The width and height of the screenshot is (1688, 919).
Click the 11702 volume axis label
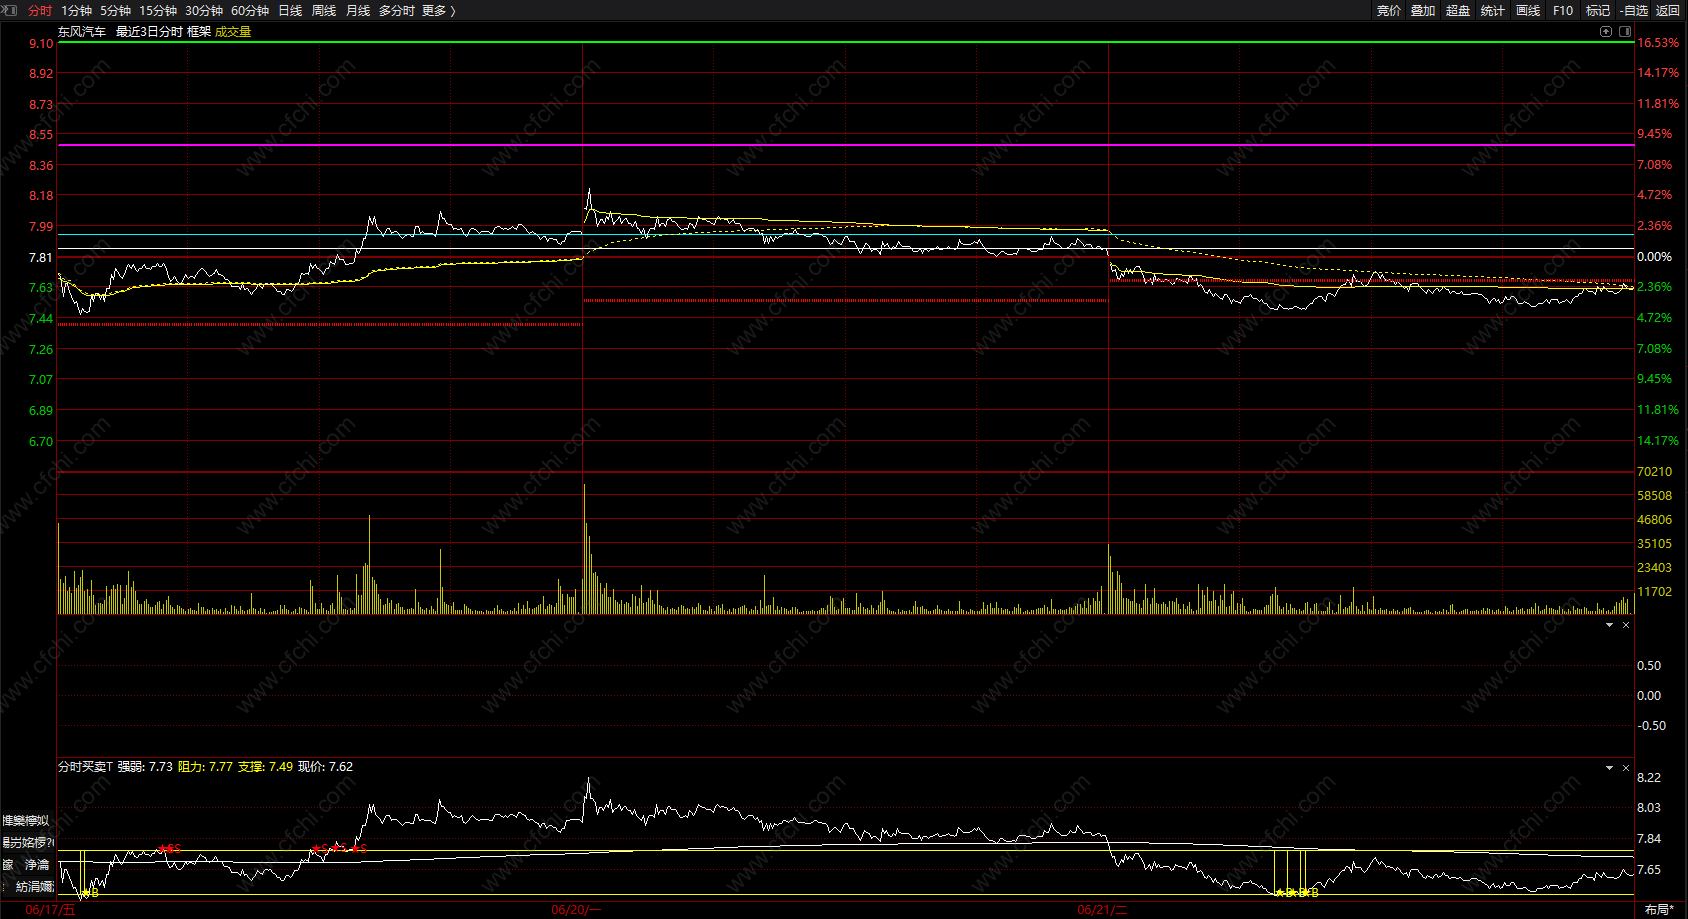coord(1654,592)
